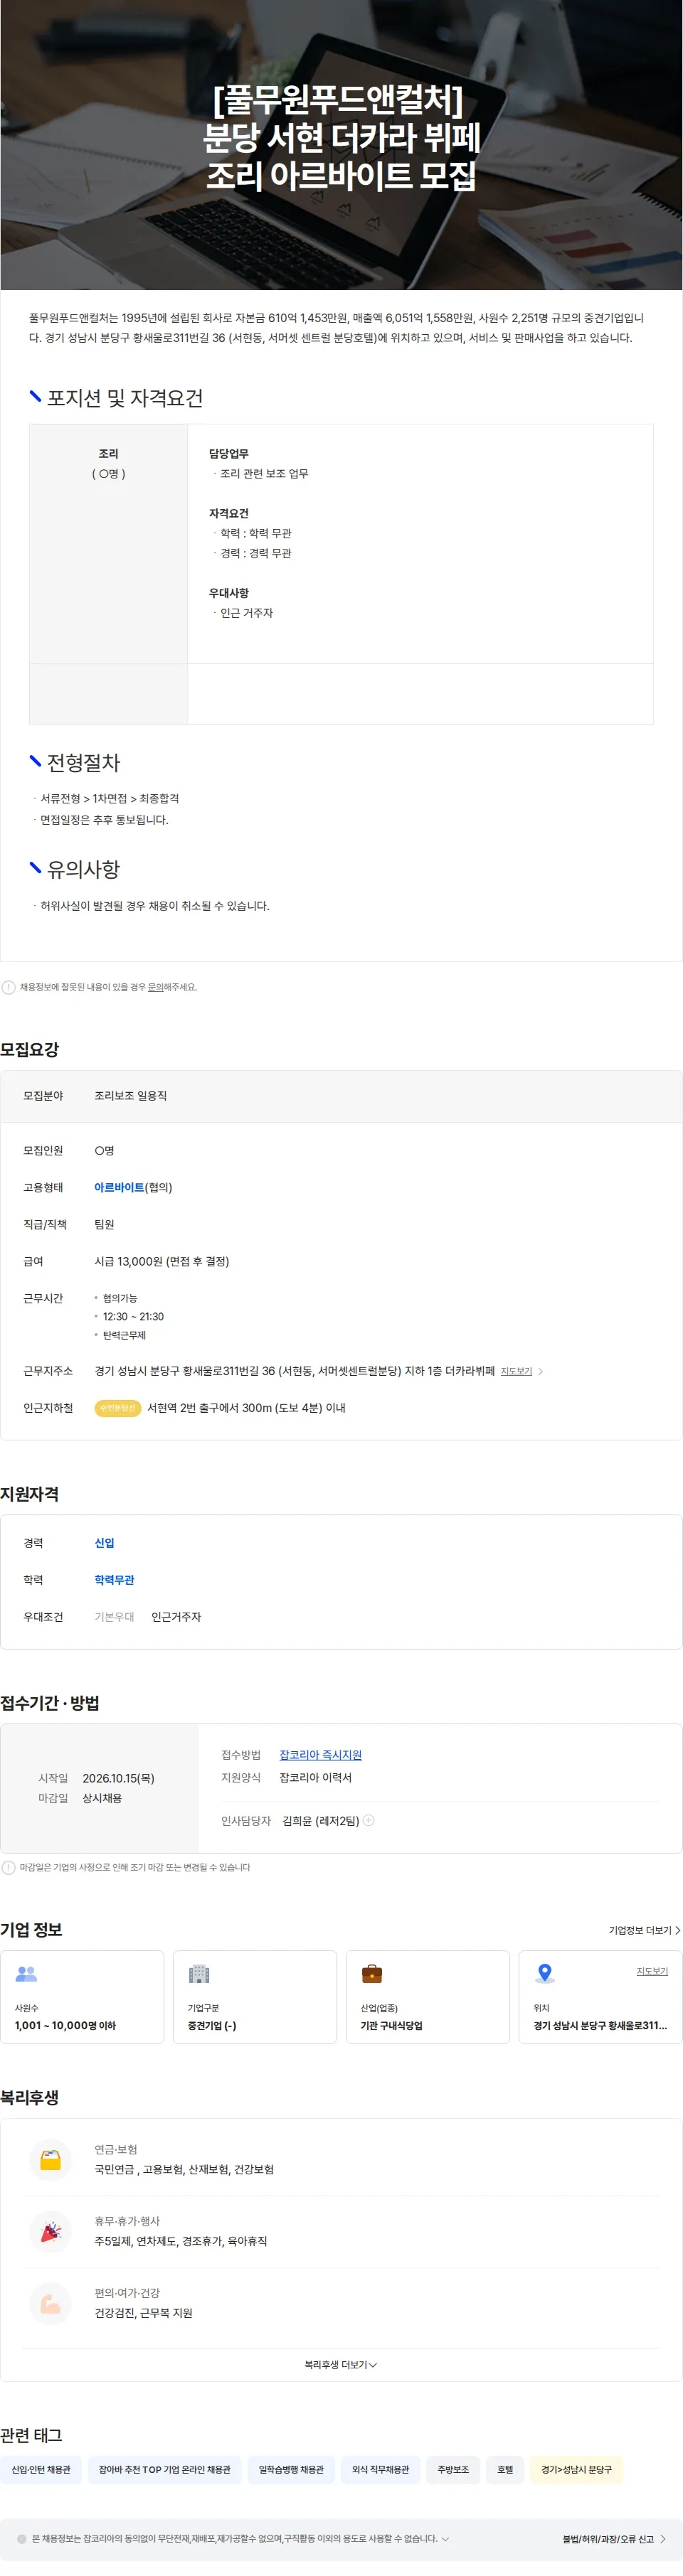
Task: Click the 서류전형 > 1차면접 > 최종합격 text
Action: pos(110,799)
